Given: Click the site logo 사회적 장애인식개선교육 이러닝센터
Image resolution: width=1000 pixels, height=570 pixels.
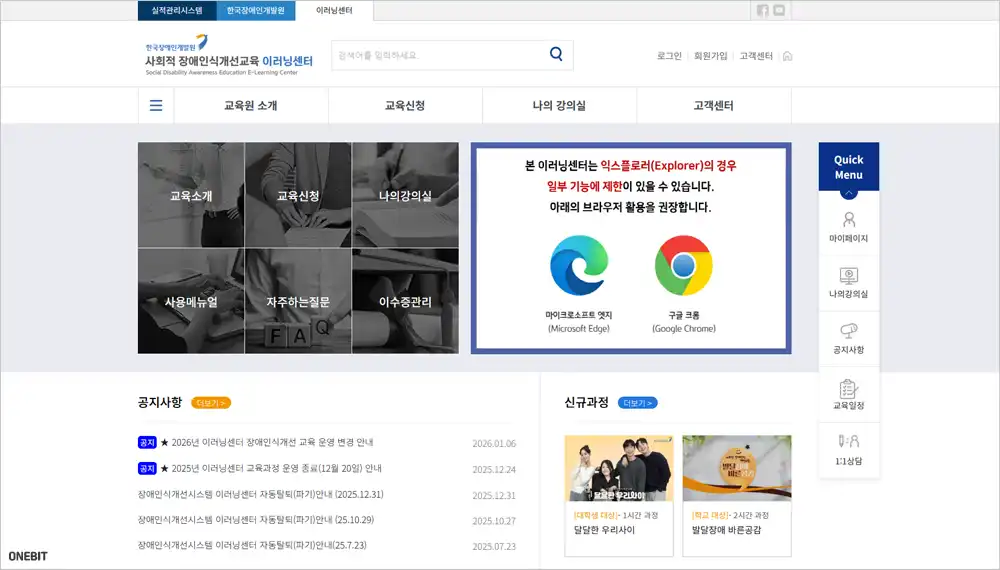Looking at the screenshot, I should pyautogui.click(x=228, y=55).
